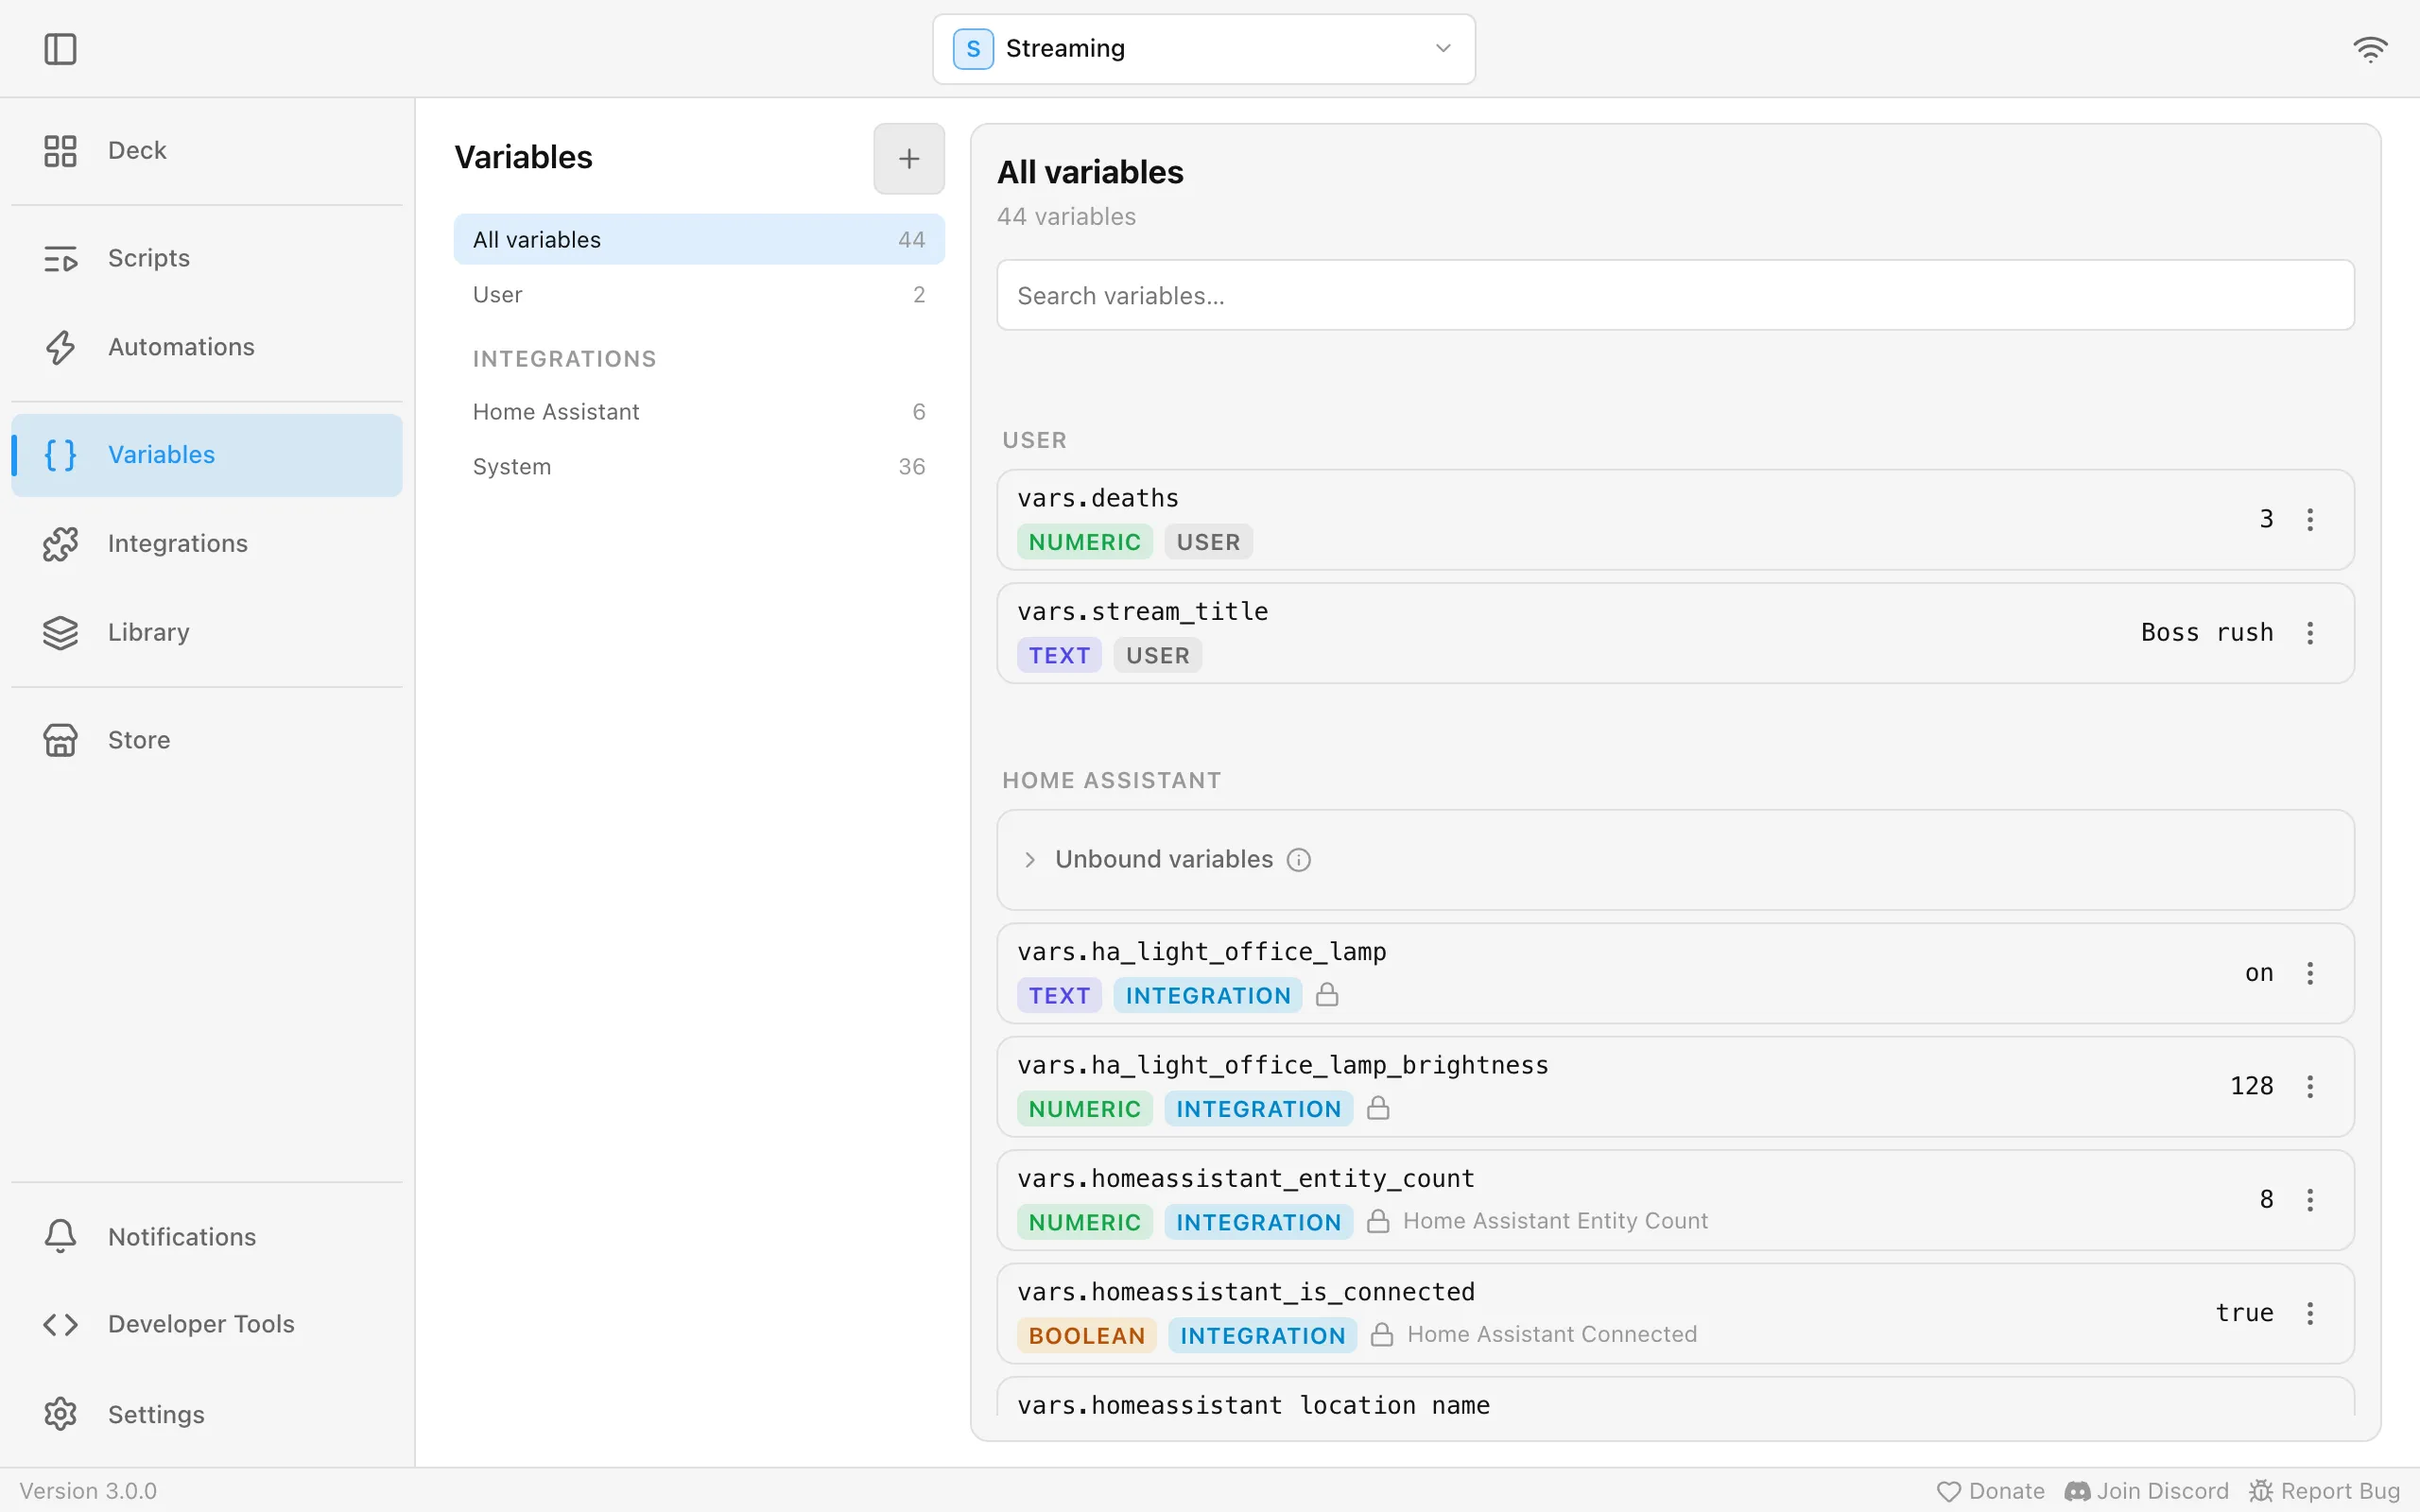Click the Wi-Fi connection status icon
Image resolution: width=2420 pixels, height=1512 pixels.
2370,48
